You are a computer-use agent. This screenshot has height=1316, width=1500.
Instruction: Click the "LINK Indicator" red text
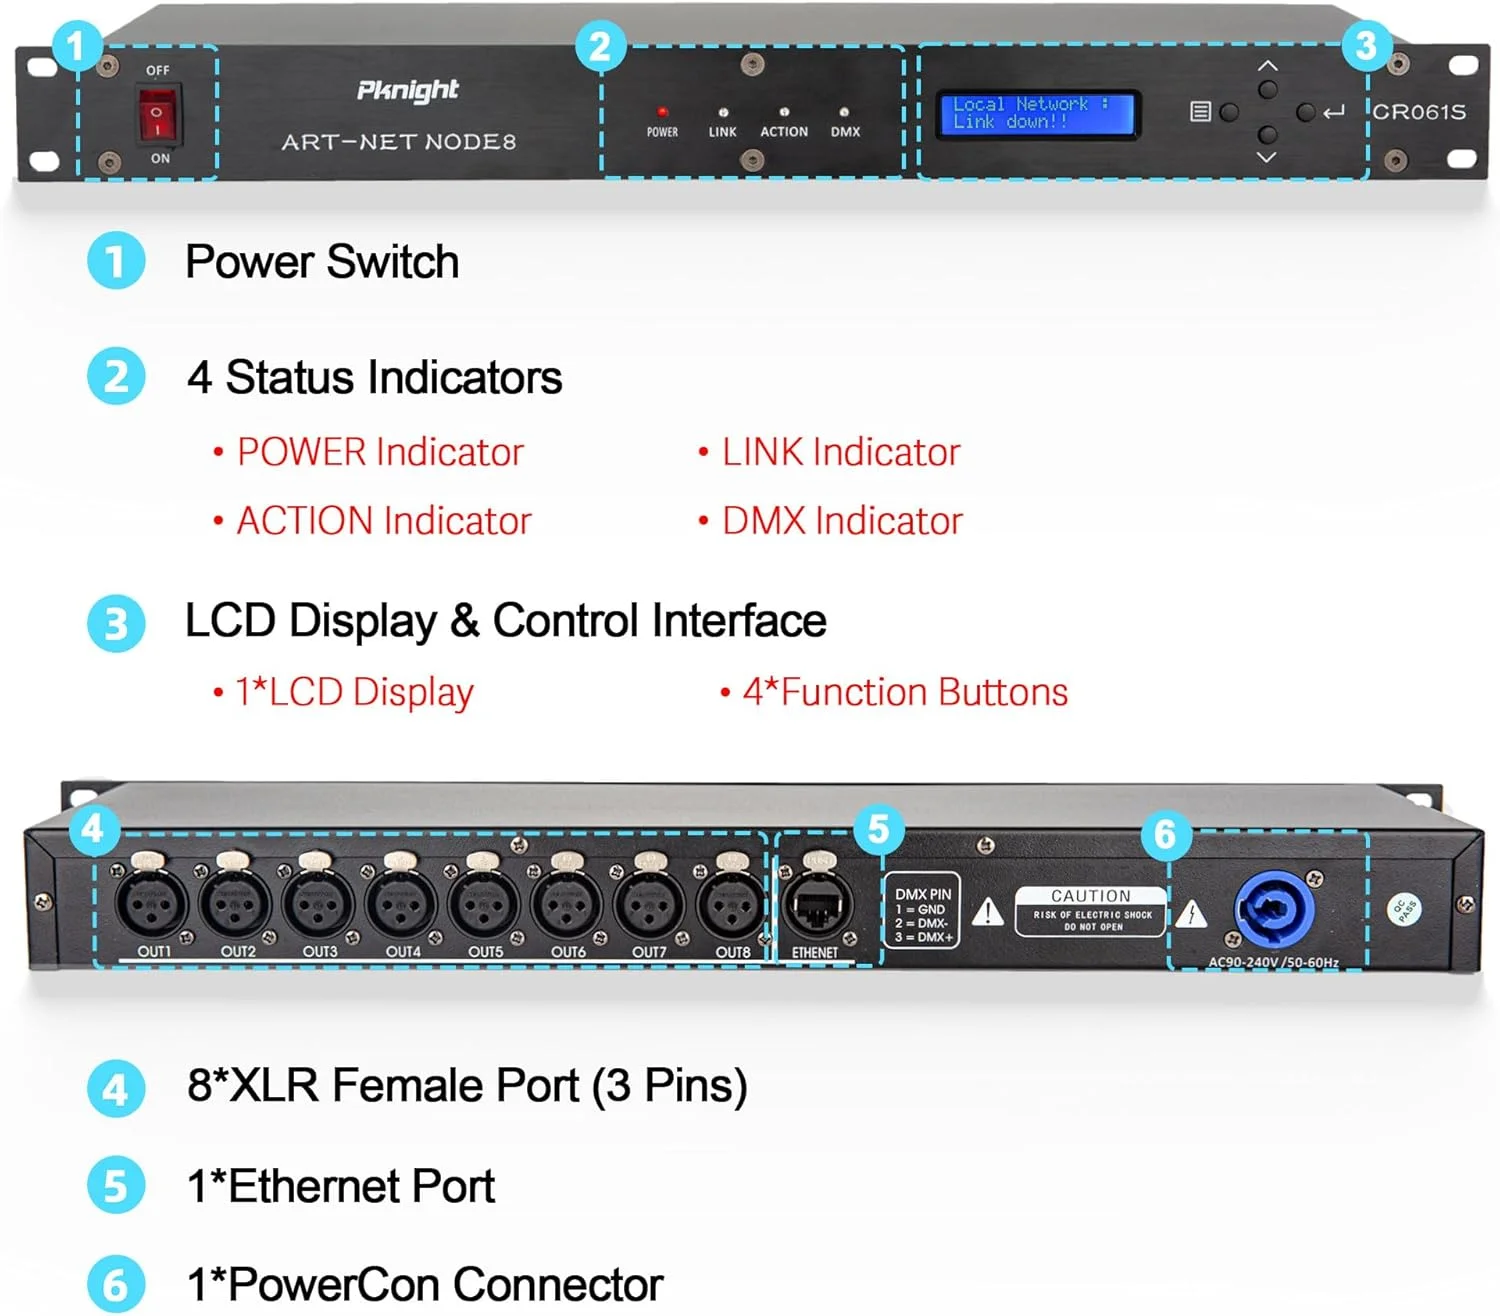point(840,453)
